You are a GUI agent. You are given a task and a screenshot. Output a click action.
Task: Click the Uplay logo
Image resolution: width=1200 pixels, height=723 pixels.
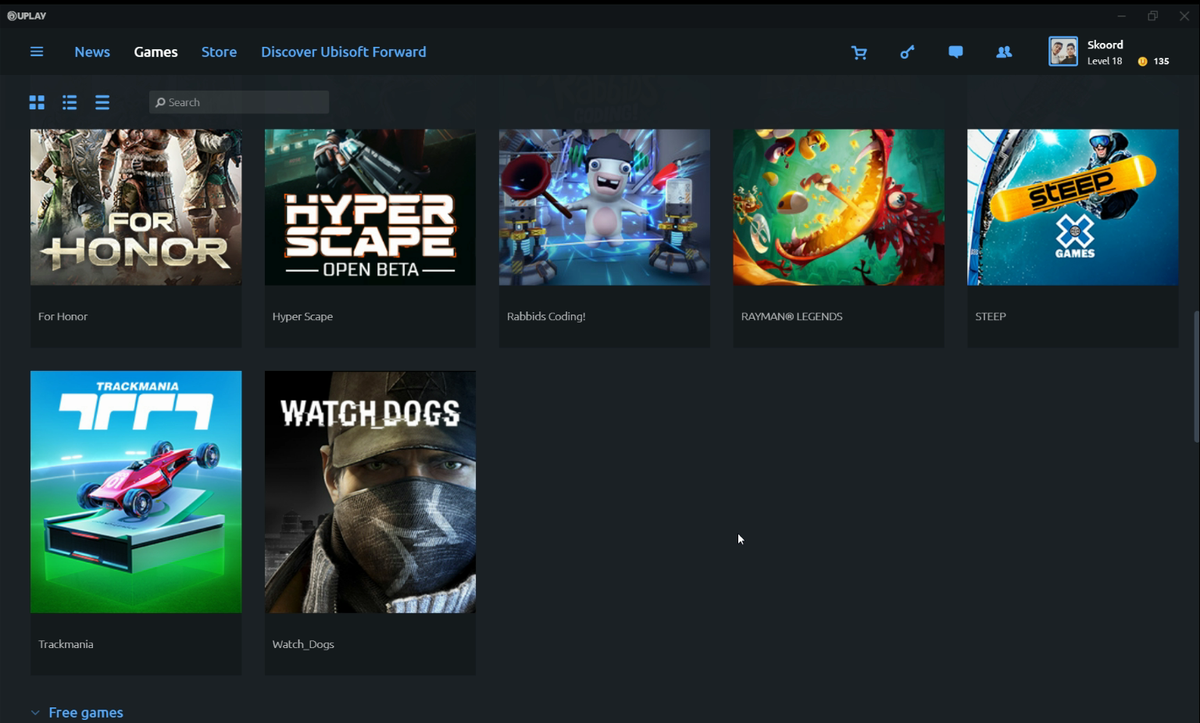[27, 16]
